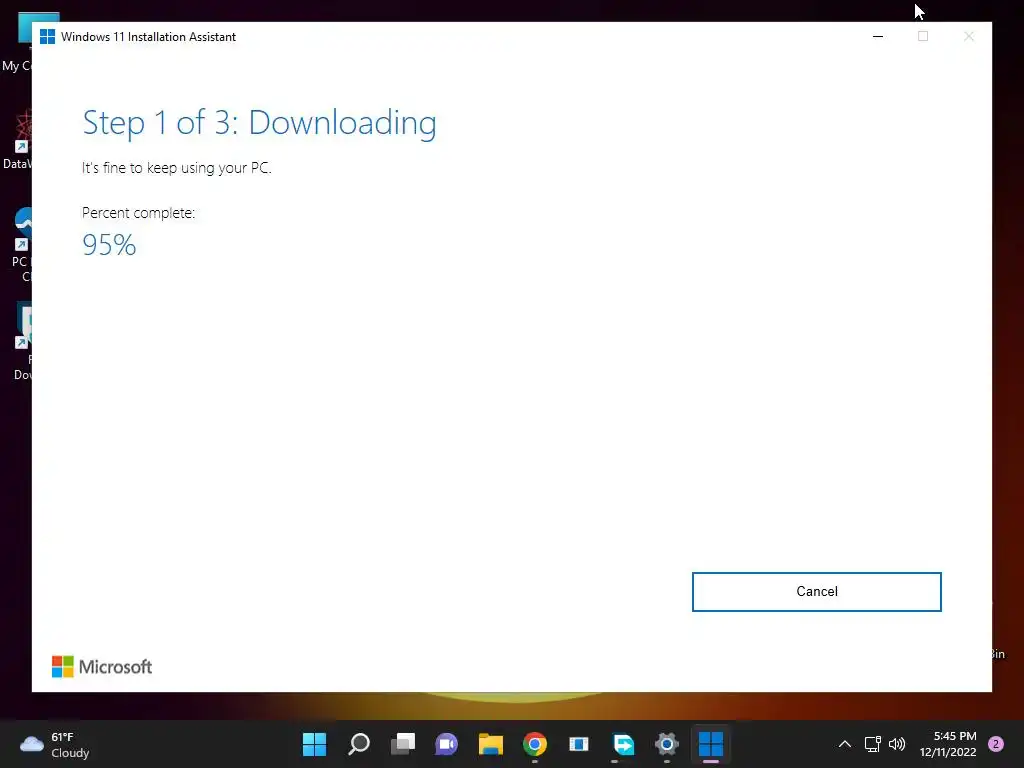The image size is (1024, 768).
Task: Launch Teams Chat from taskbar
Action: [x=447, y=744]
